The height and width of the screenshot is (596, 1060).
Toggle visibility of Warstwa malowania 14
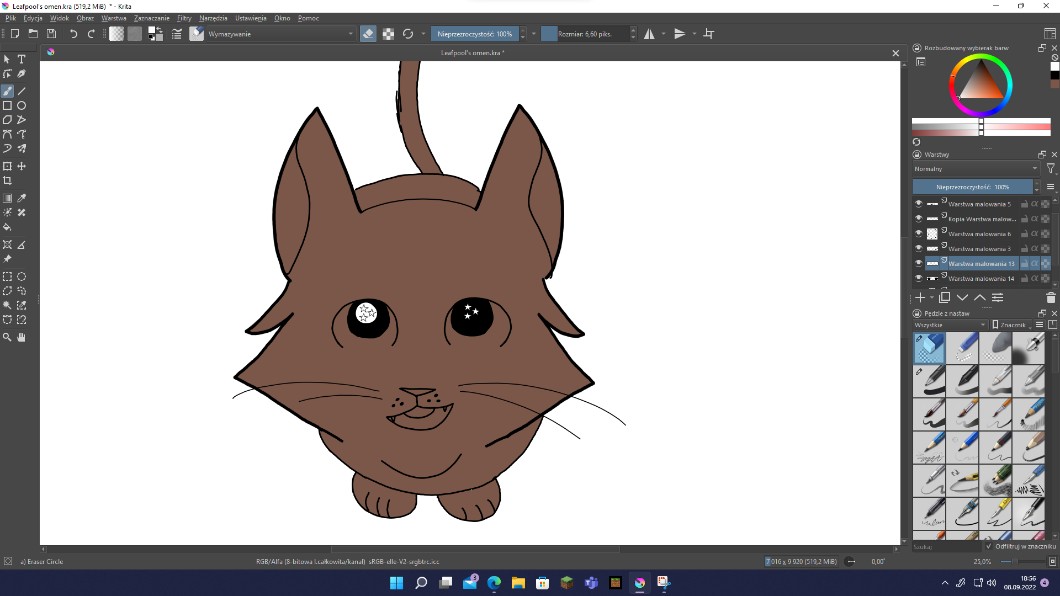tap(919, 278)
